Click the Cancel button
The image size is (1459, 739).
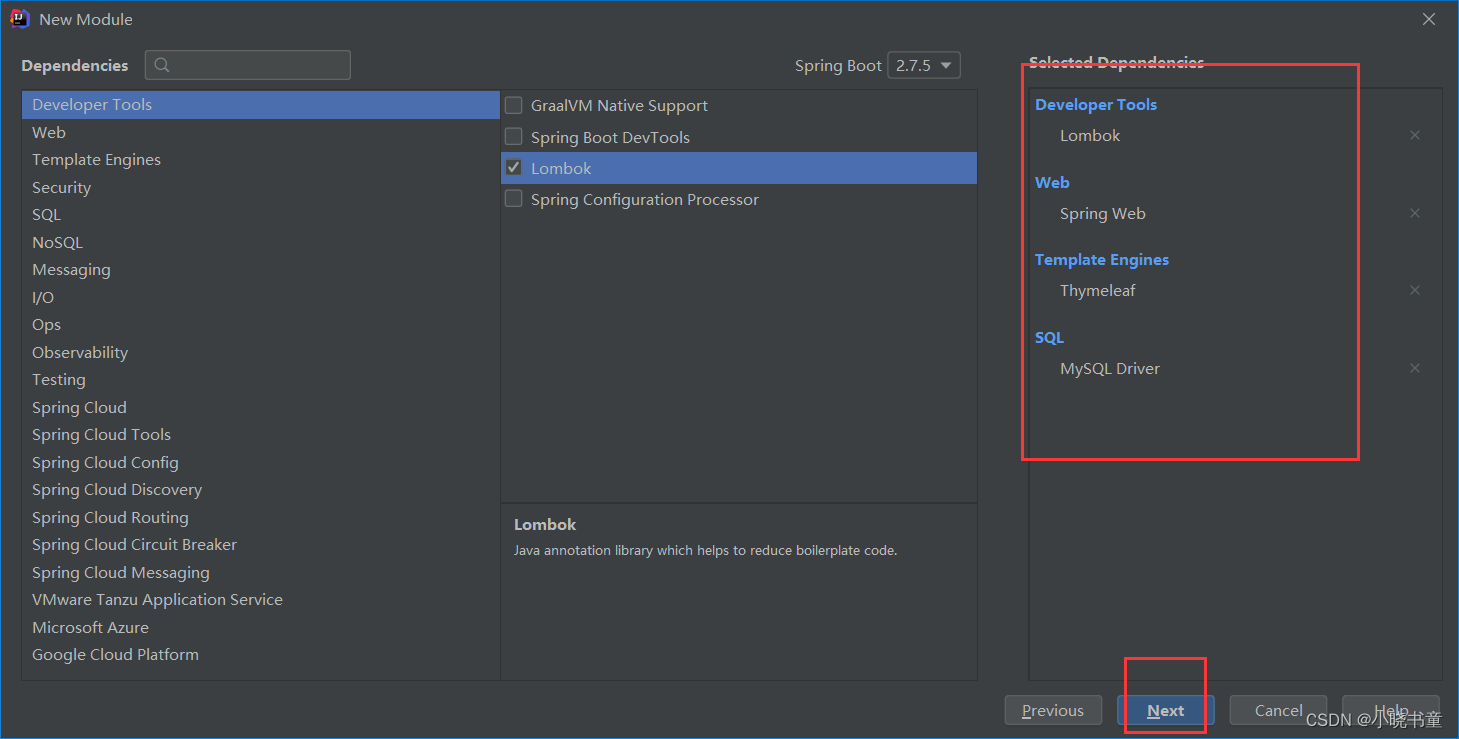pos(1278,710)
